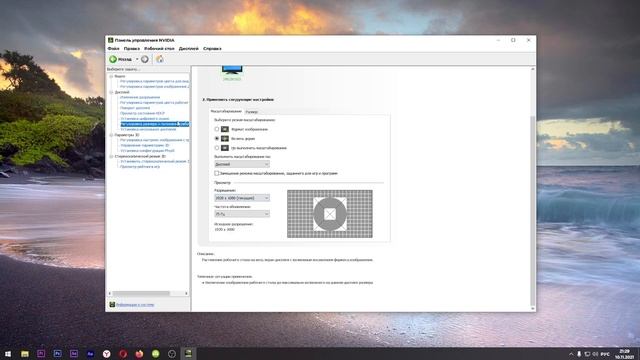Screen dimensions: 640x360
Task: Click the scaling preview test pattern image
Action: coord(330,214)
